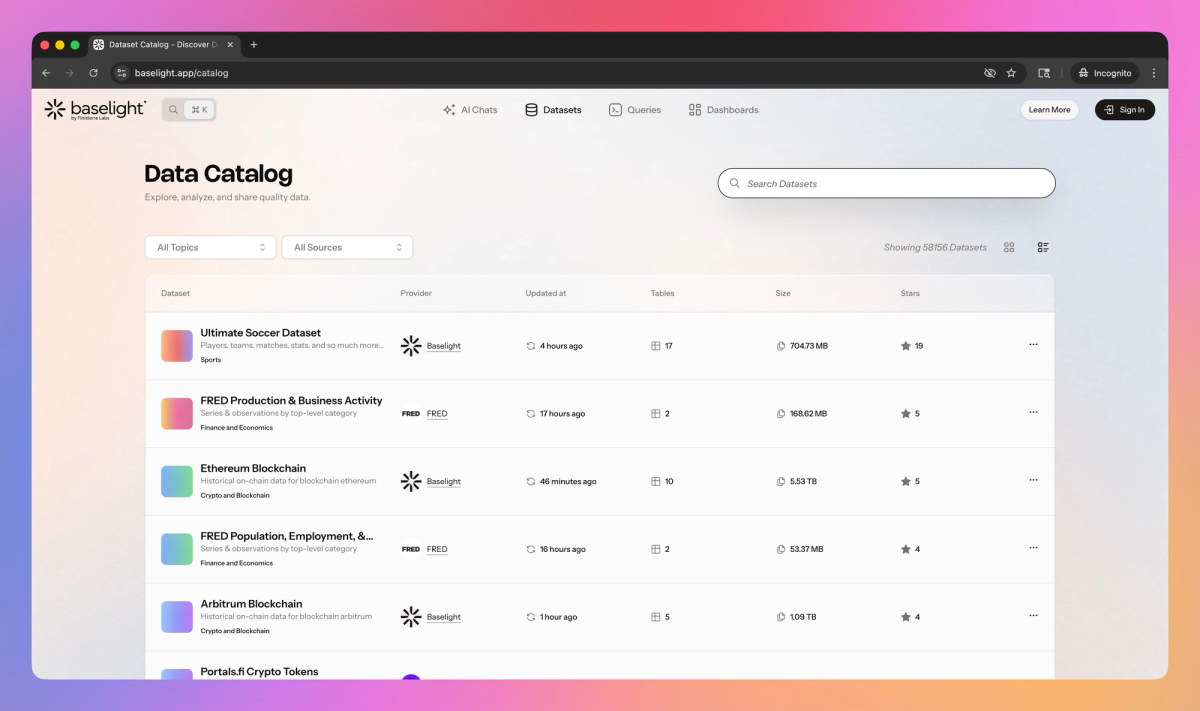
Task: Click the baselight logo
Action: point(95,110)
